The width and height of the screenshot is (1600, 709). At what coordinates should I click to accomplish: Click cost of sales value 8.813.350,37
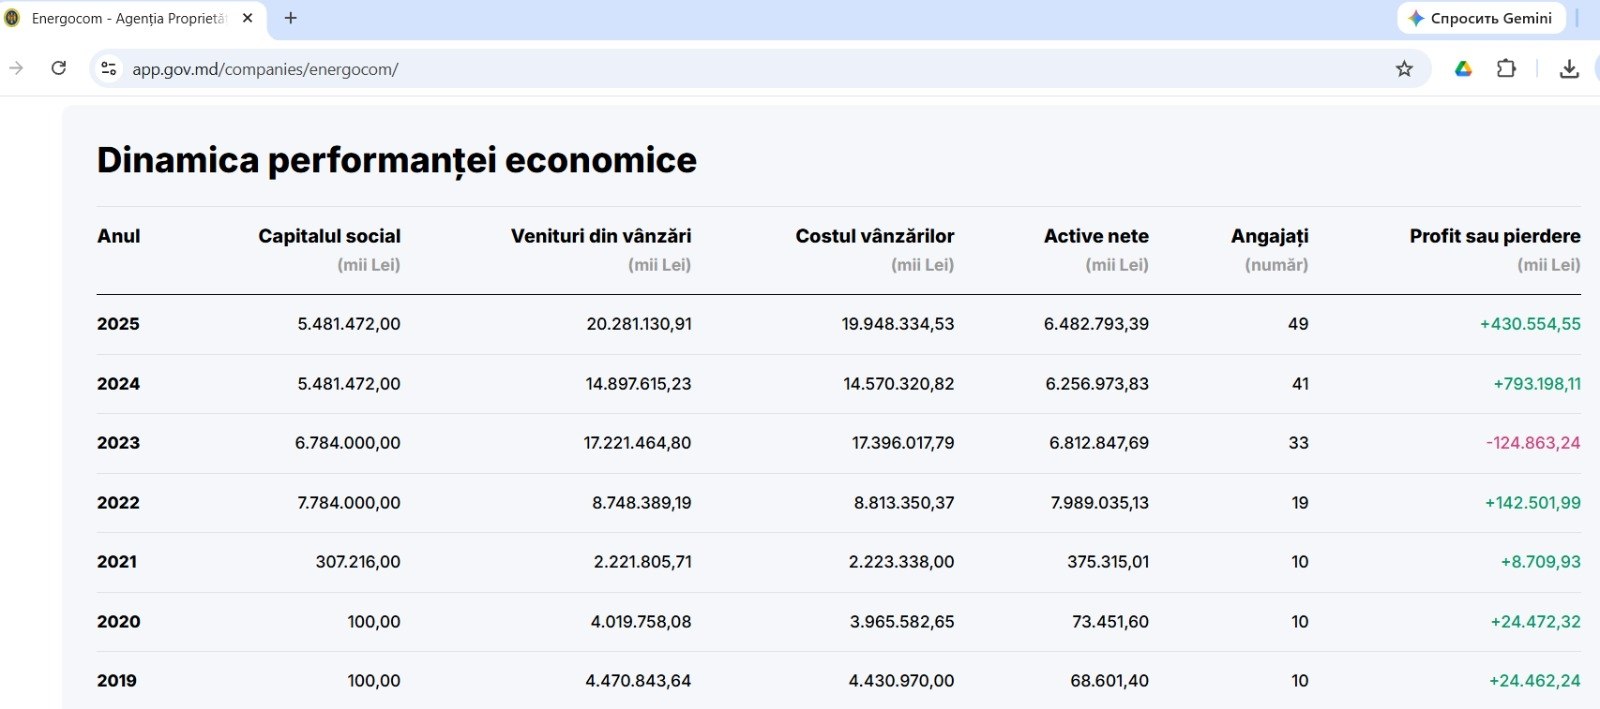click(904, 503)
